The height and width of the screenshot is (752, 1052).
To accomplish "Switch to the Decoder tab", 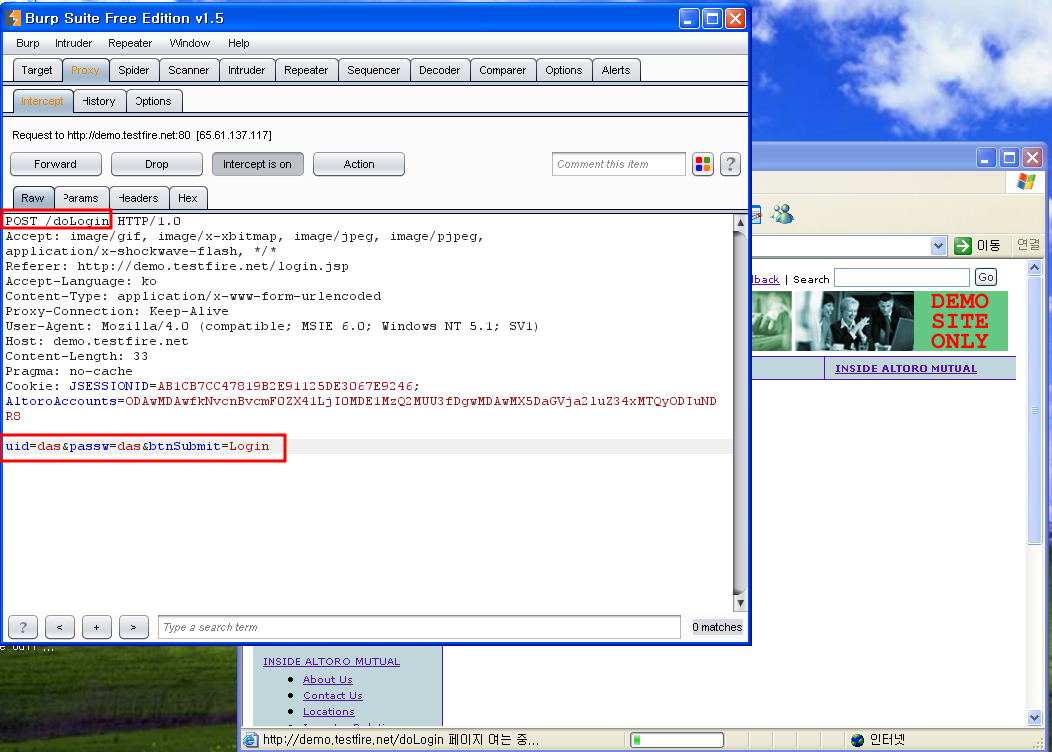I will pos(439,70).
